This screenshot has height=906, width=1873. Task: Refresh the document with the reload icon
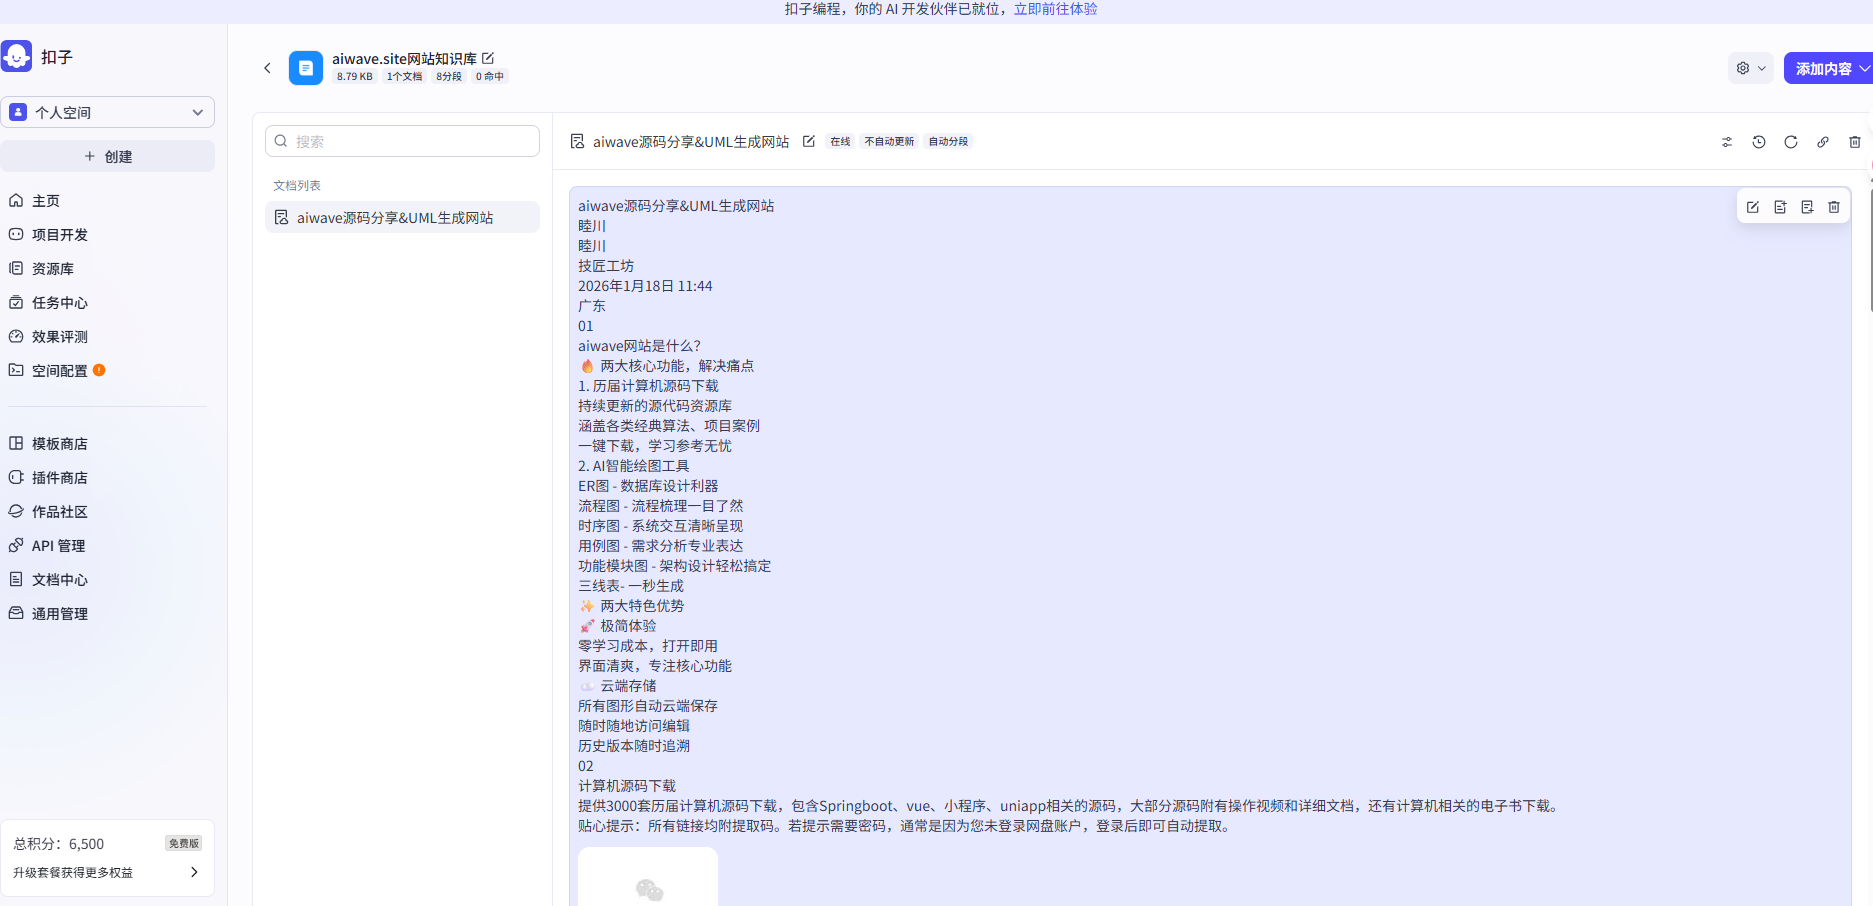tap(1791, 142)
